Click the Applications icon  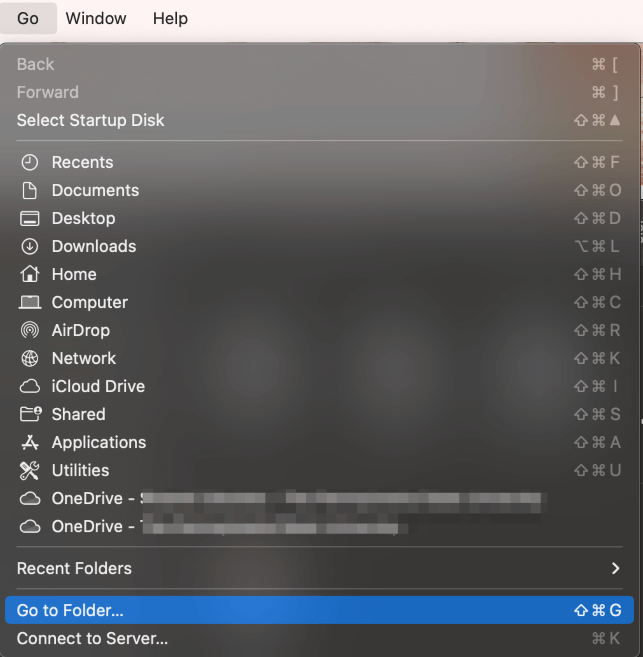pyautogui.click(x=30, y=442)
